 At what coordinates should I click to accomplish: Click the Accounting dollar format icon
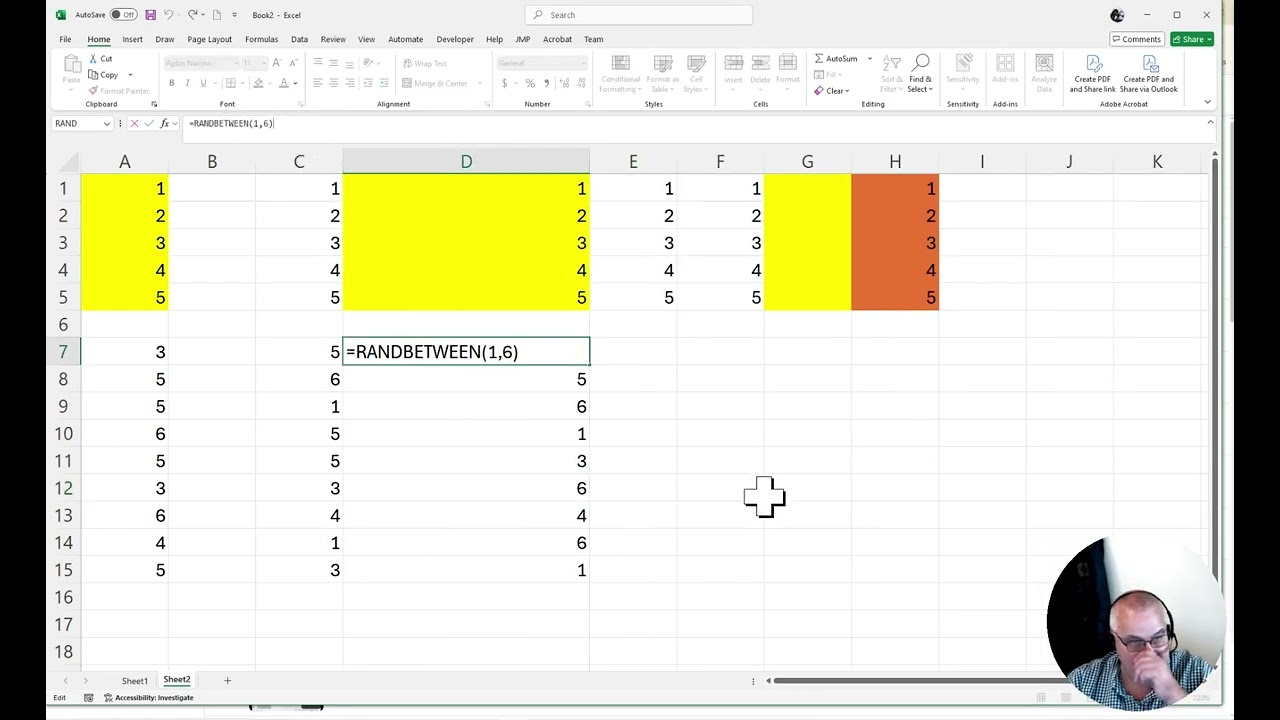click(x=505, y=83)
